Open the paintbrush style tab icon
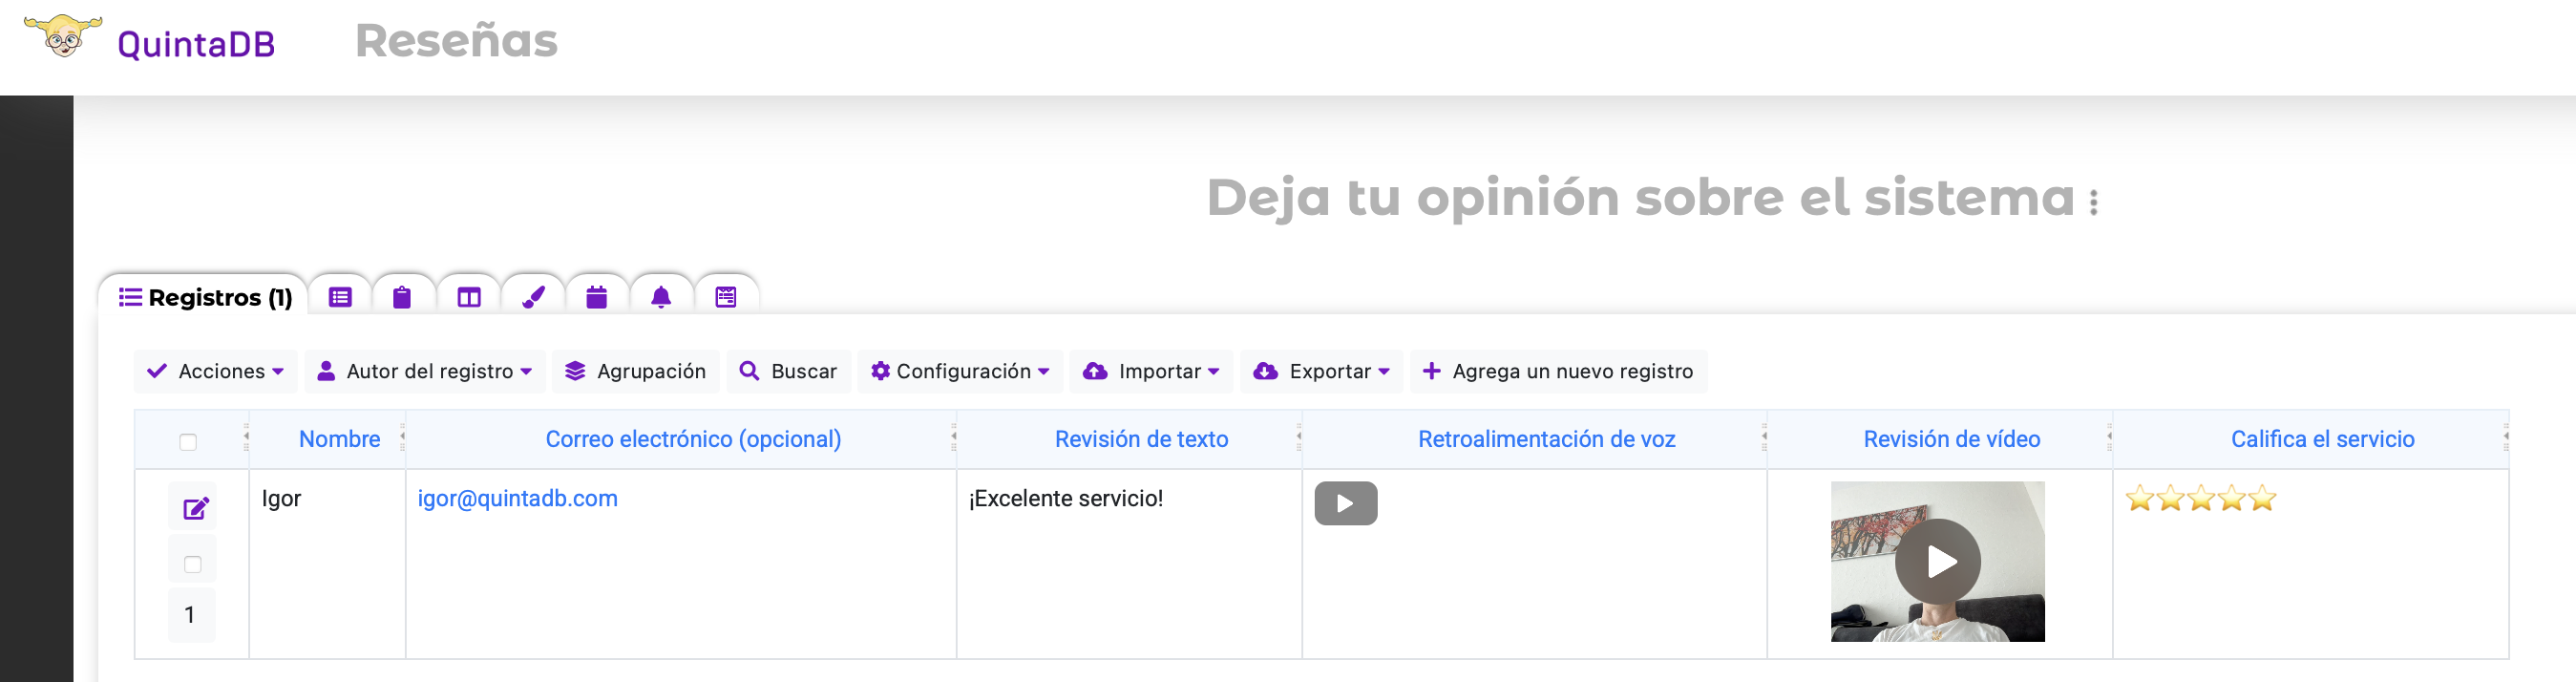The width and height of the screenshot is (2576, 682). tap(533, 297)
